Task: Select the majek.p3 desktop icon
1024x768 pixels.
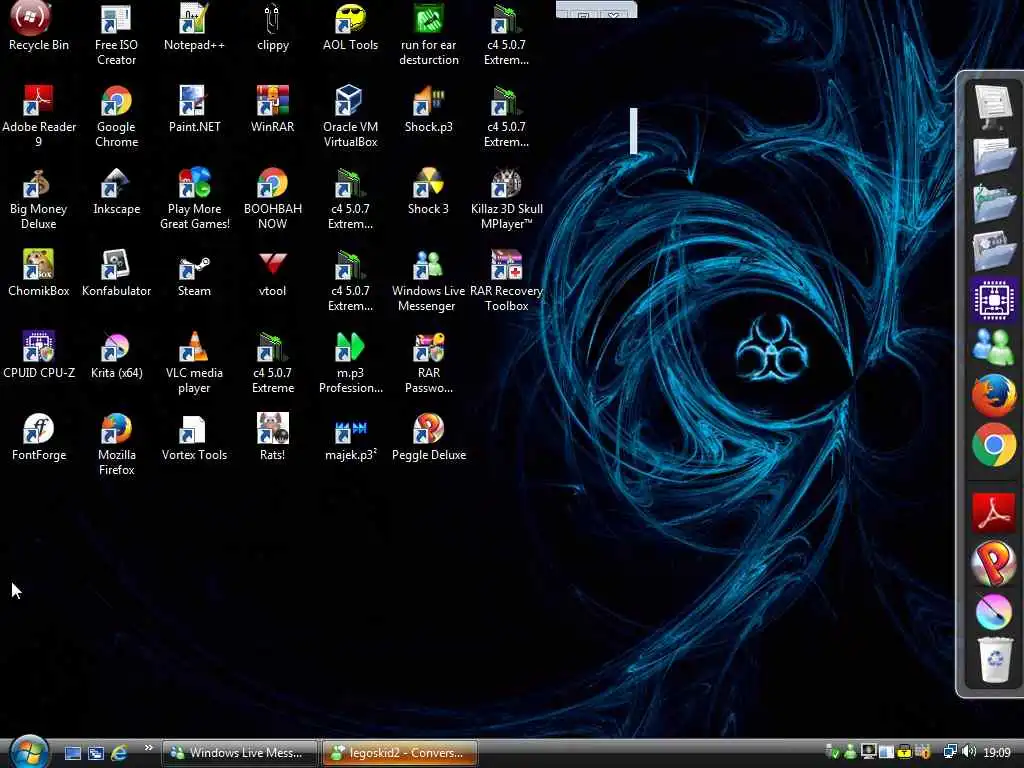Action: tap(350, 436)
